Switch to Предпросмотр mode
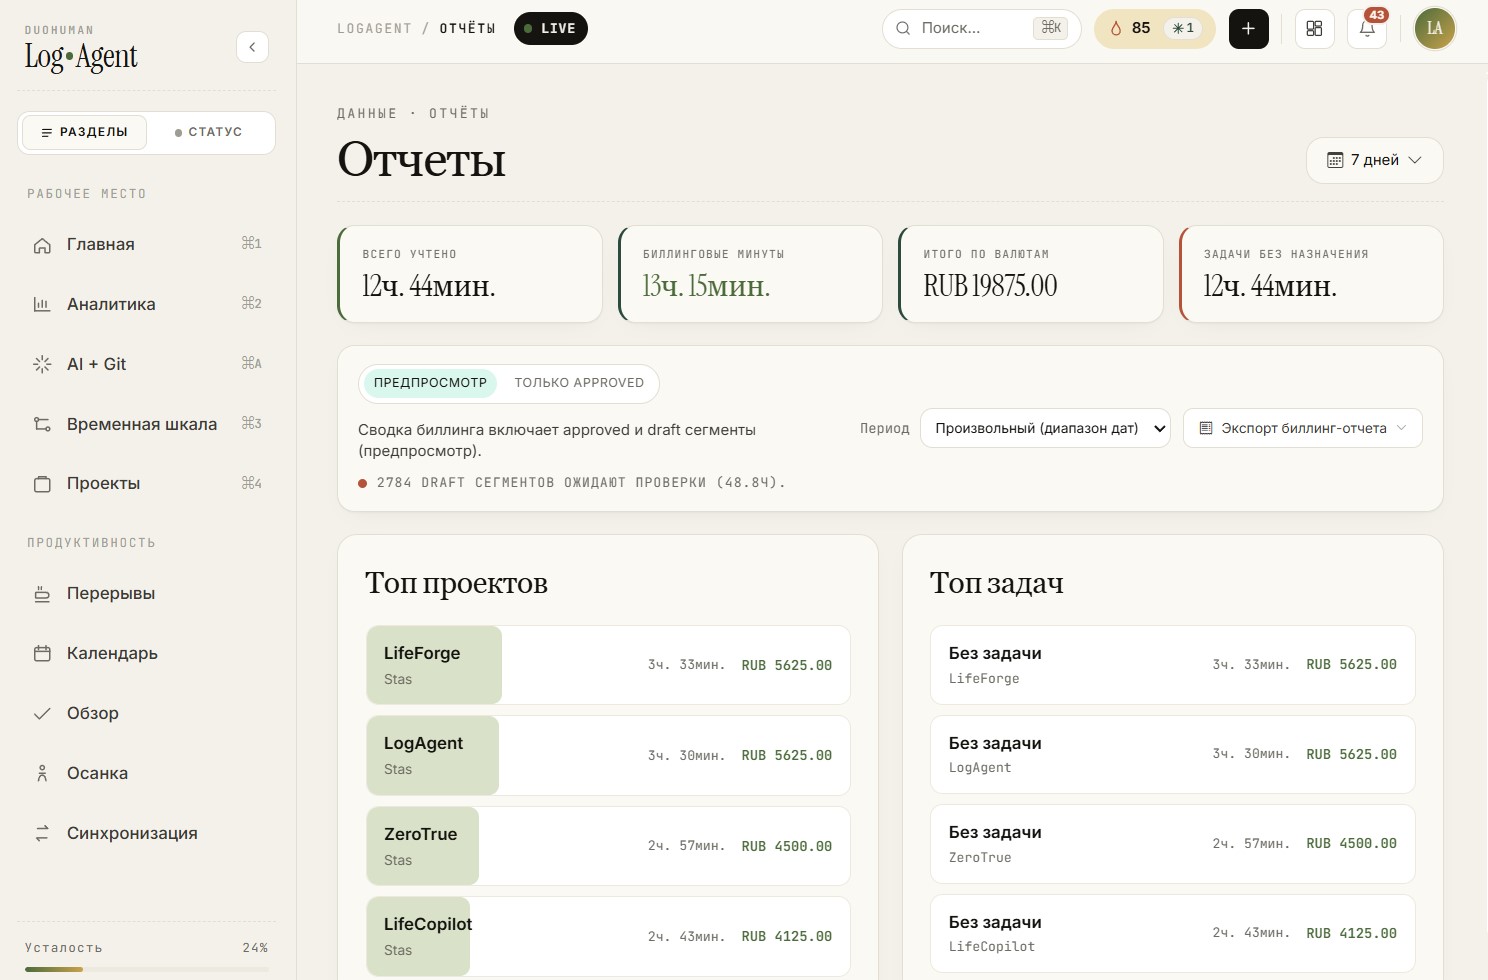The width and height of the screenshot is (1488, 980). (x=430, y=383)
